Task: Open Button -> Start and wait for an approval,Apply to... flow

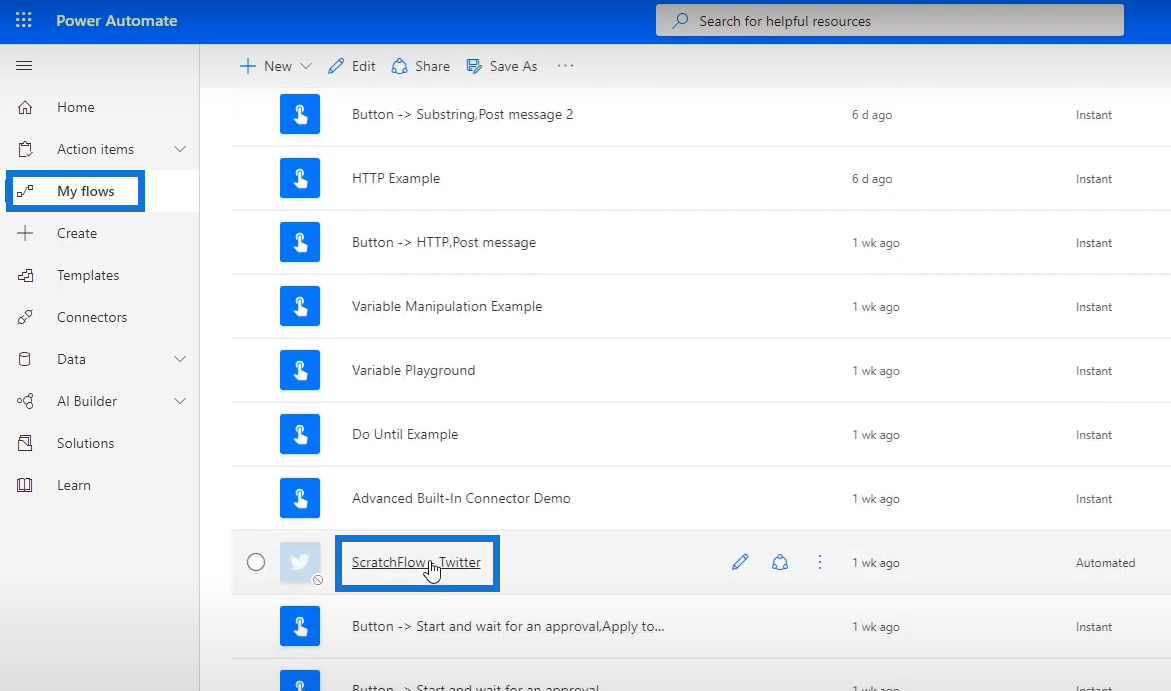Action: tap(508, 627)
